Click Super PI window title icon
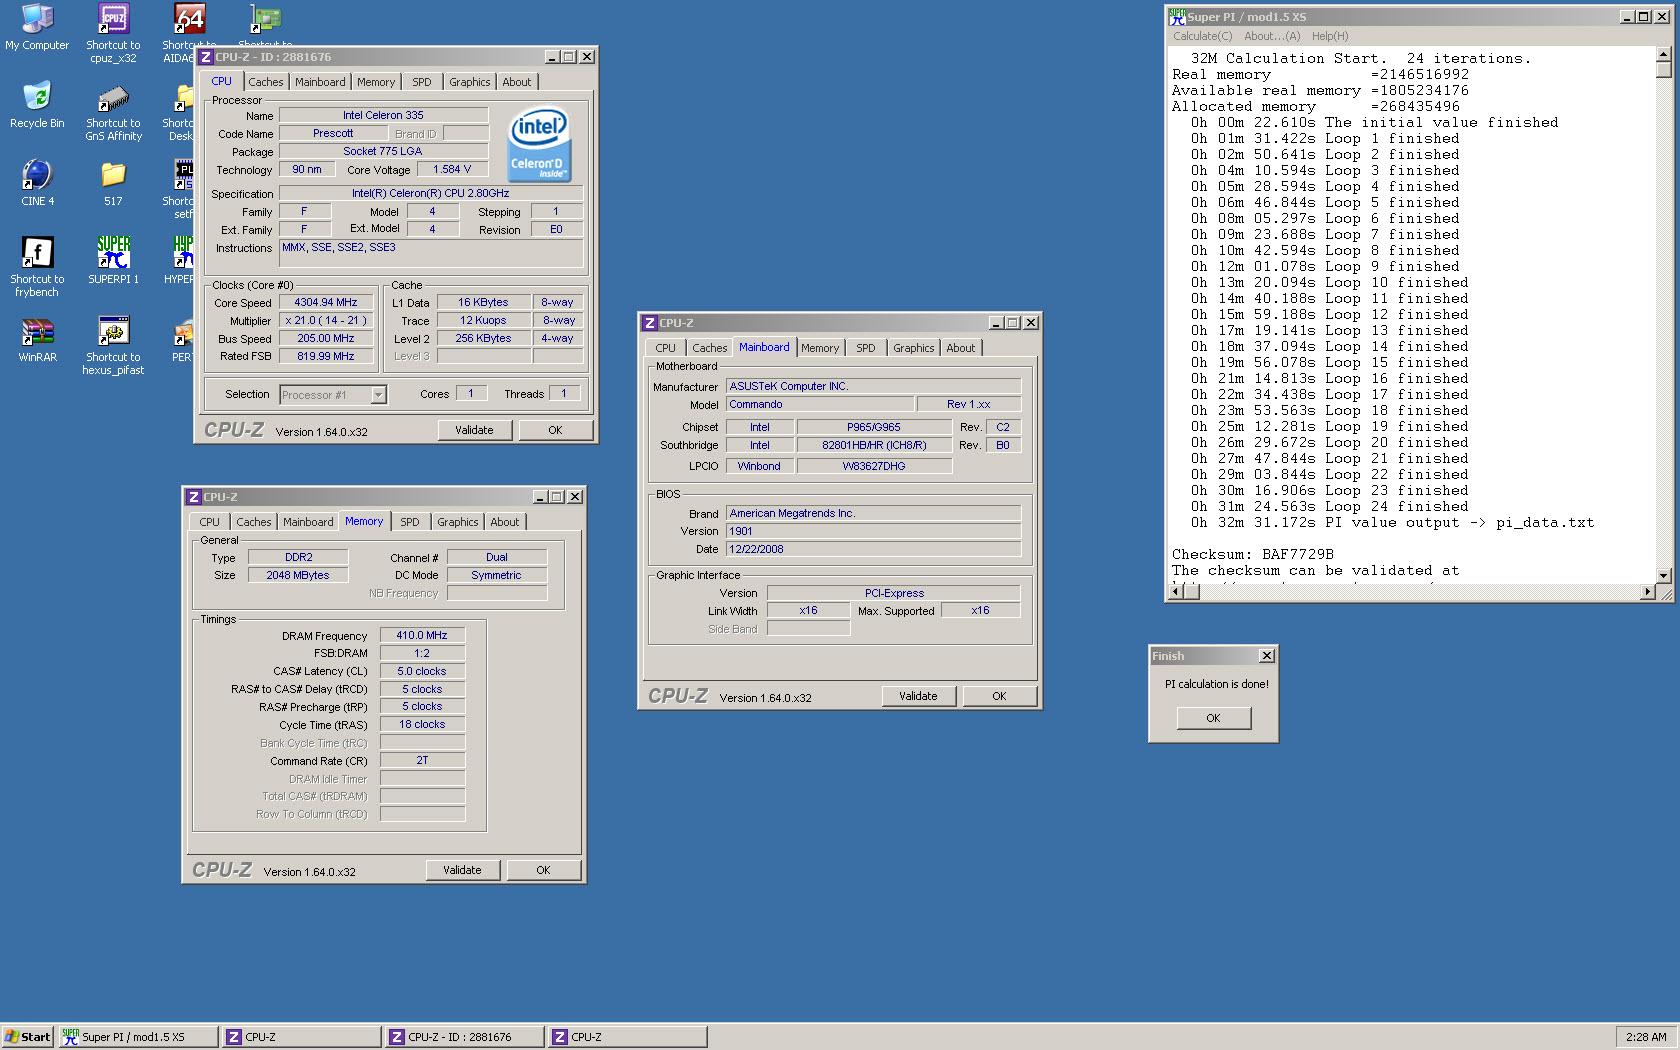This screenshot has width=1680, height=1050. 1178,16
